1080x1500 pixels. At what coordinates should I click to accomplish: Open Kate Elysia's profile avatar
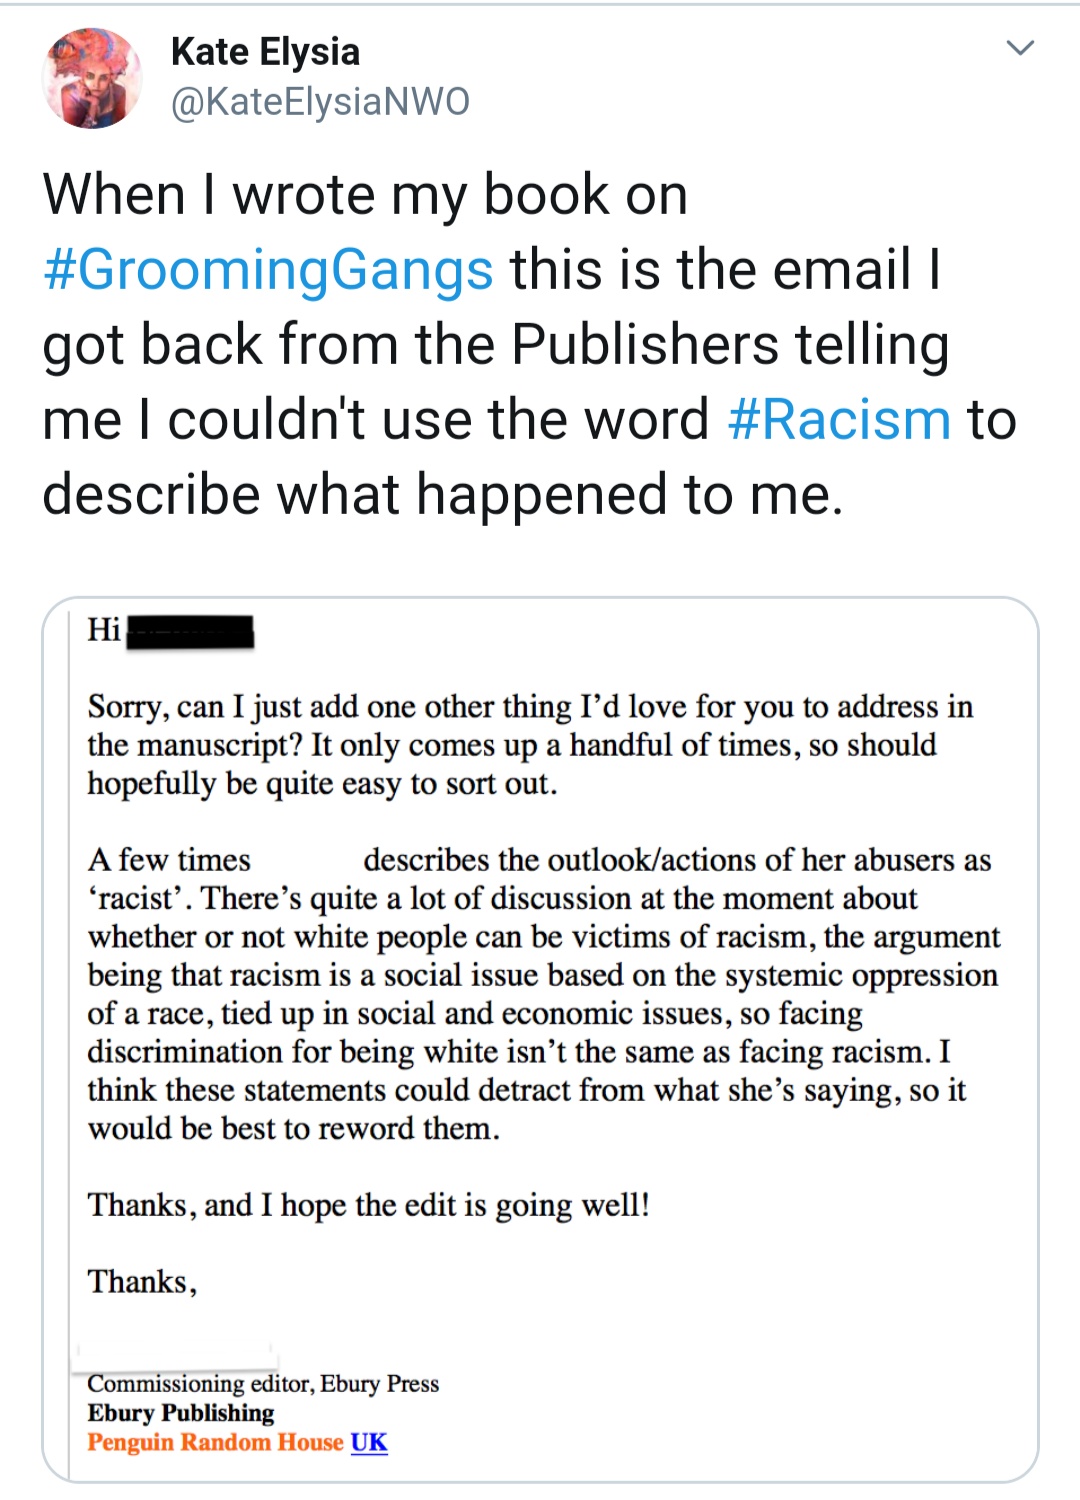92,78
